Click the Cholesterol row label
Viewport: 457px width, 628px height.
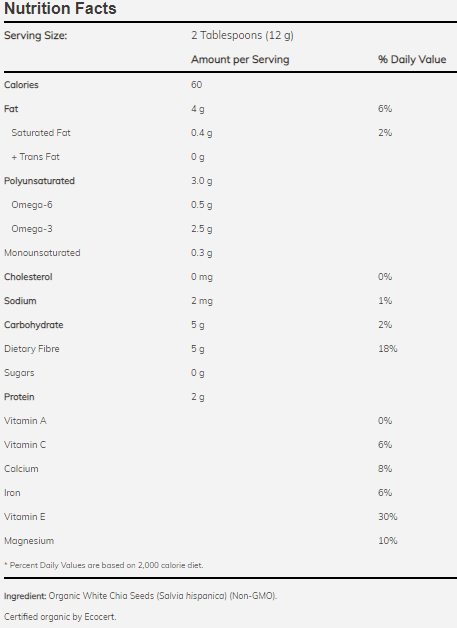[x=28, y=277]
